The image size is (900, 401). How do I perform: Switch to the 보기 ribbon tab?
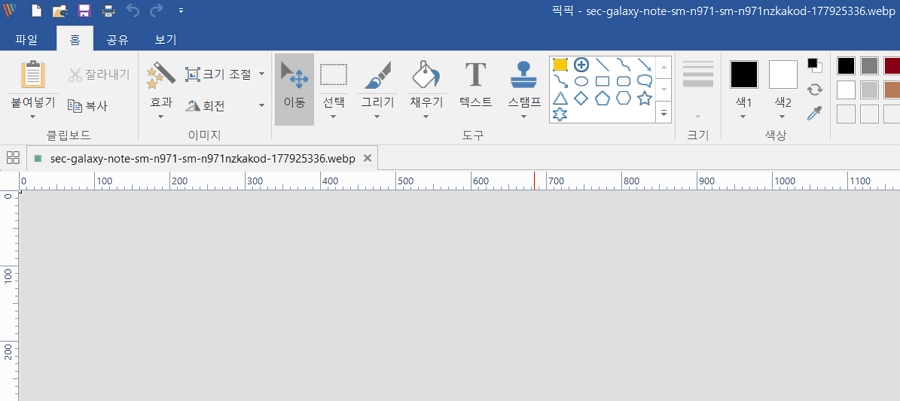[165, 40]
